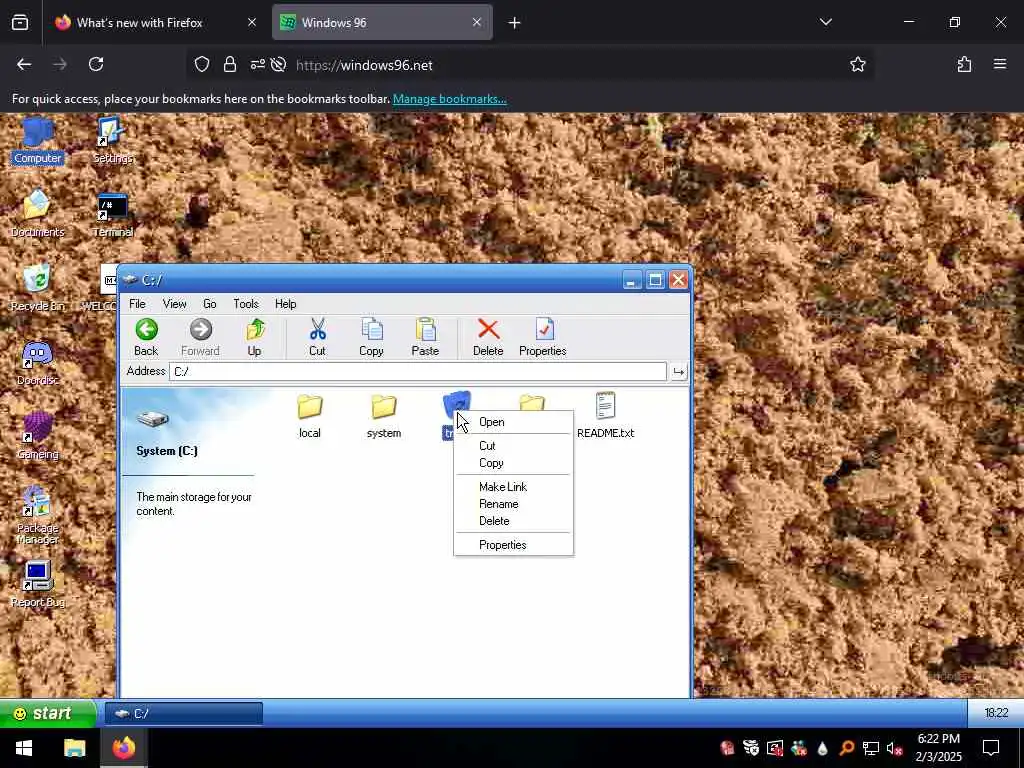
Task: Open the Computer desktop icon
Action: (x=38, y=141)
